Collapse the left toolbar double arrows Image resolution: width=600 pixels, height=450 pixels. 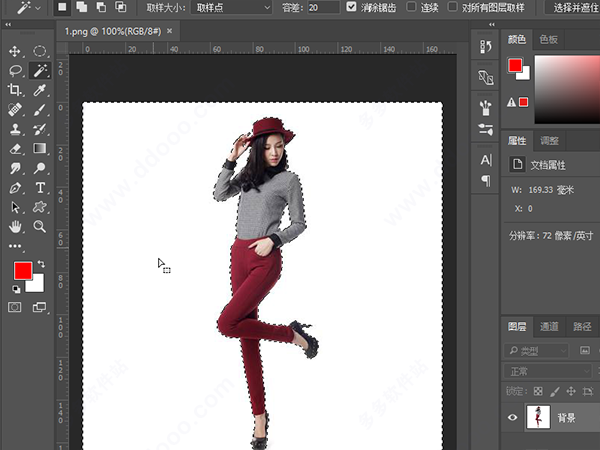[8, 24]
